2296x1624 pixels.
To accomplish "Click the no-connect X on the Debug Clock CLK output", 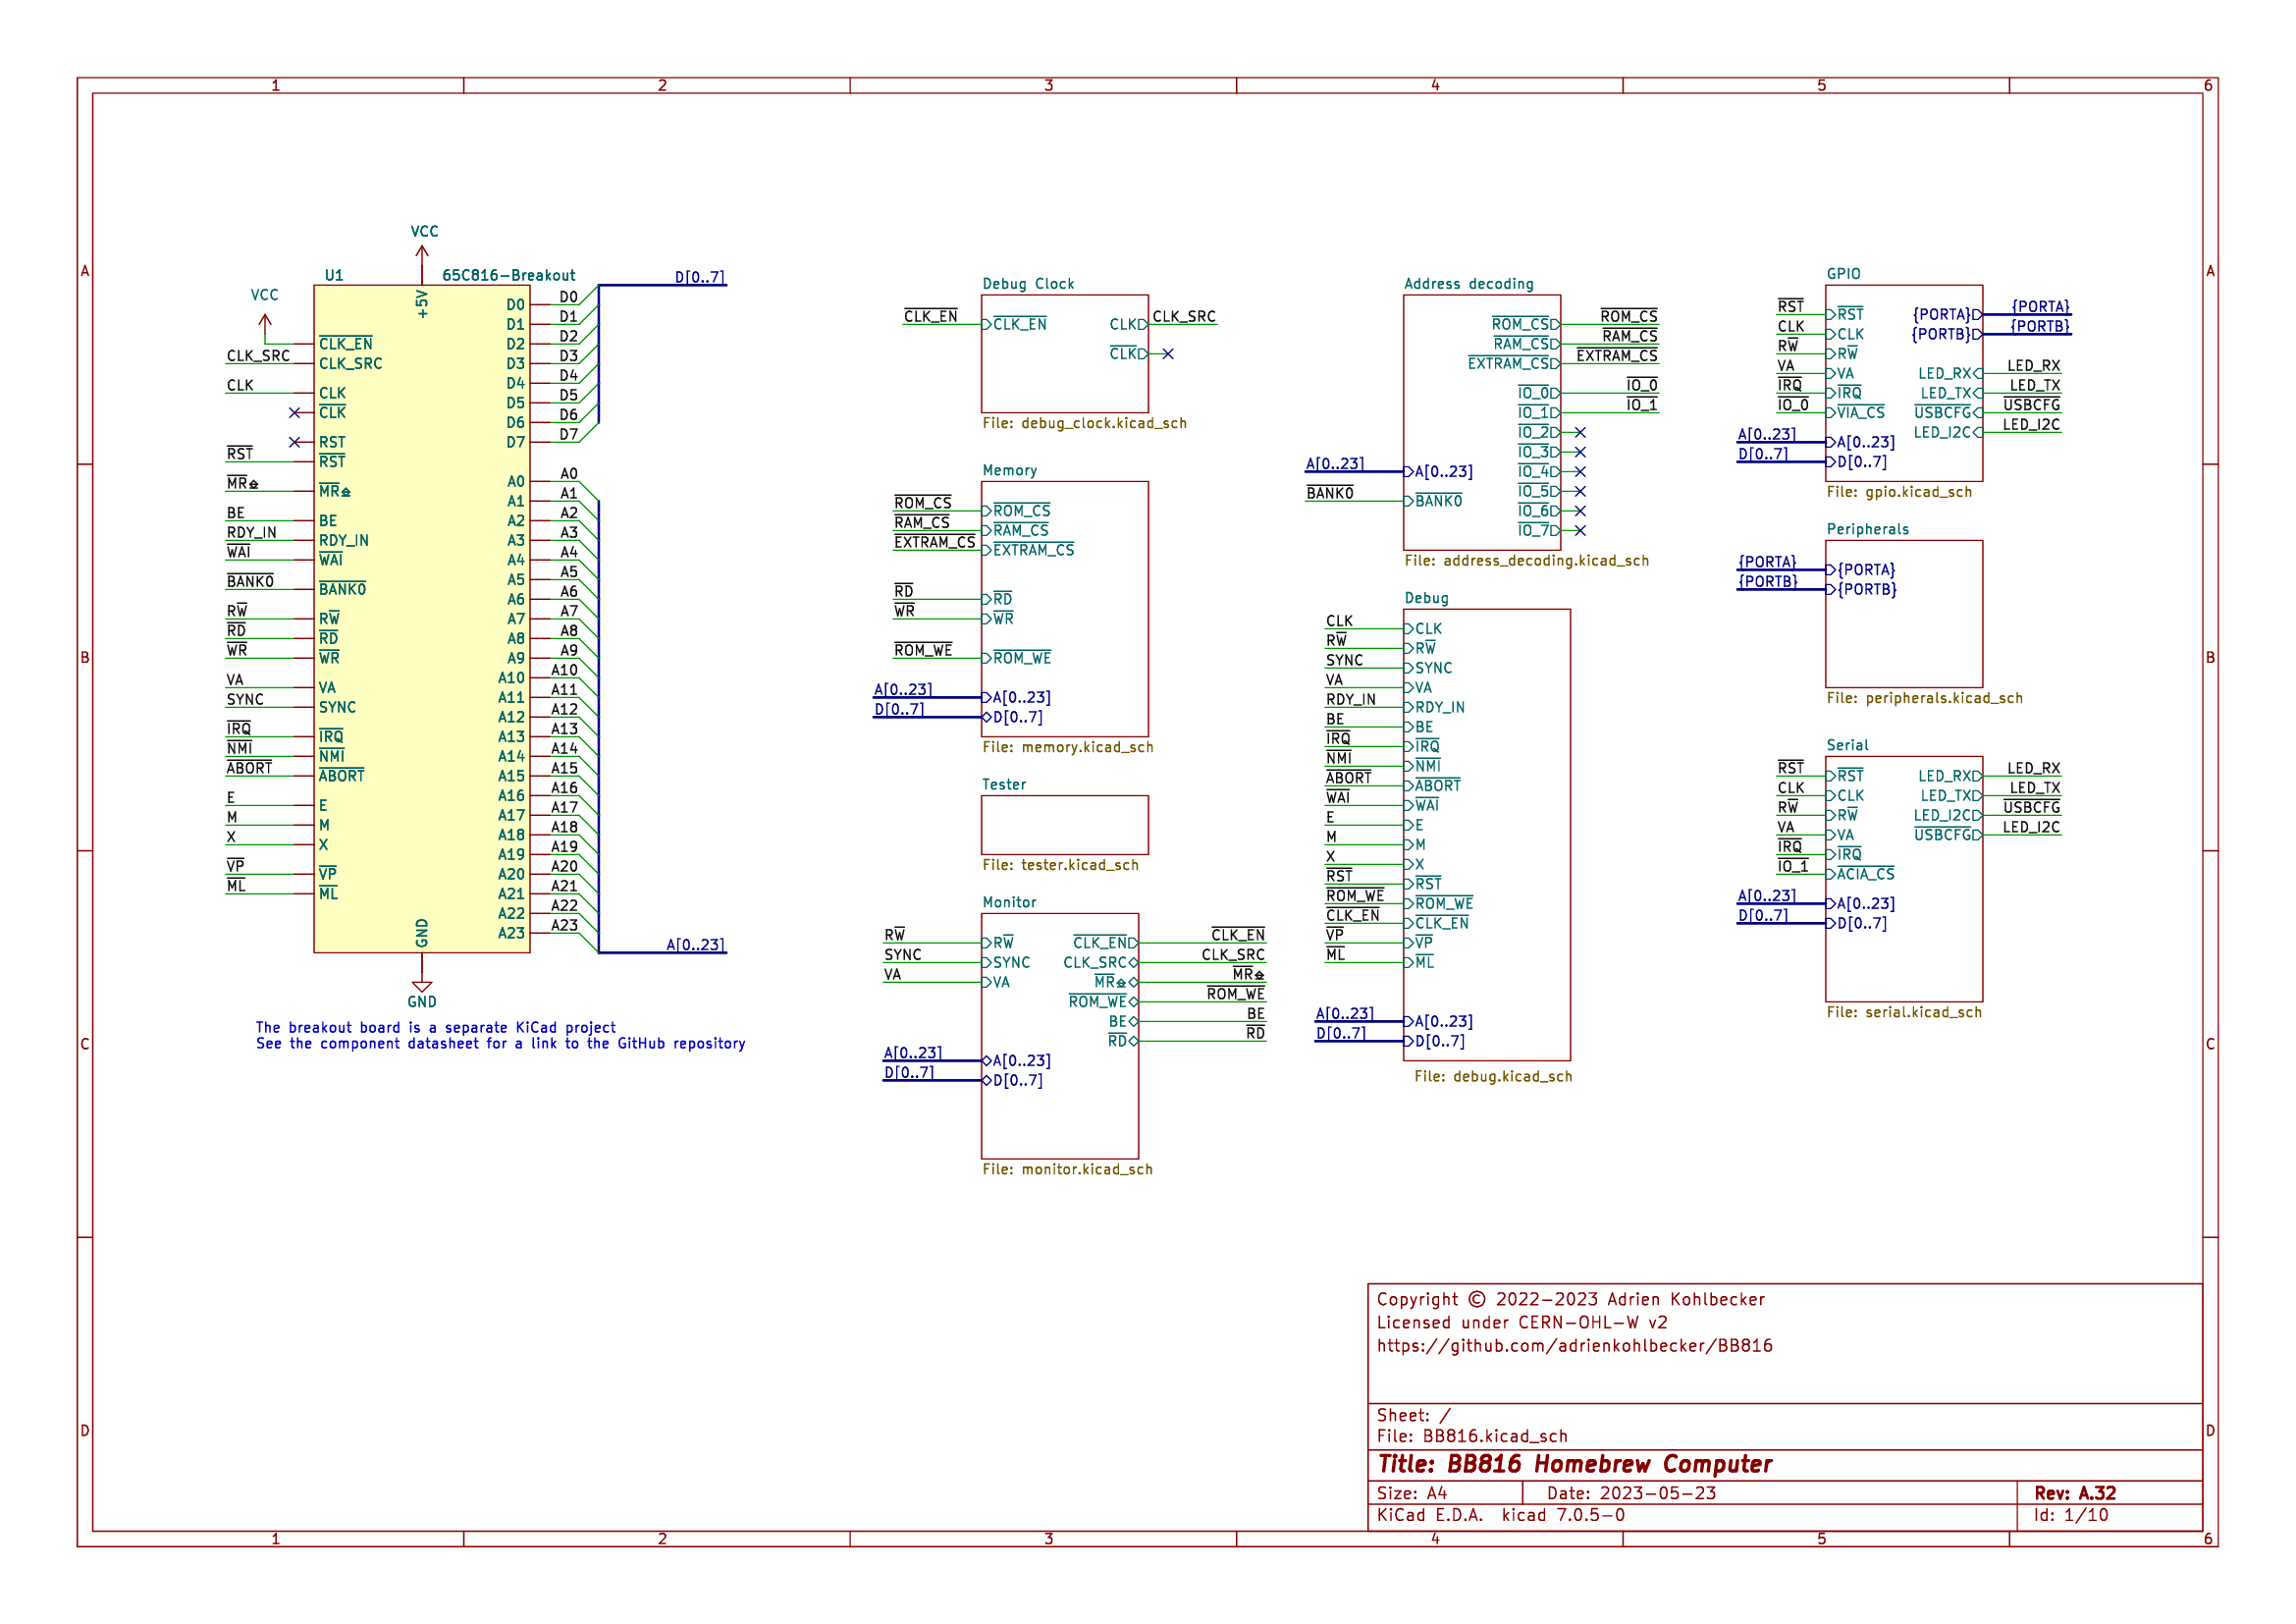I will point(1167,354).
